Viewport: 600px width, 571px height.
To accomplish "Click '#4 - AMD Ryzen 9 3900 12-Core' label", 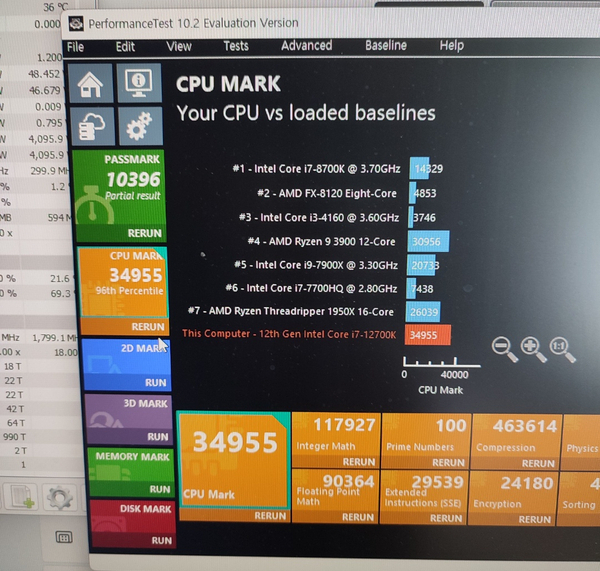I will click(x=321, y=241).
